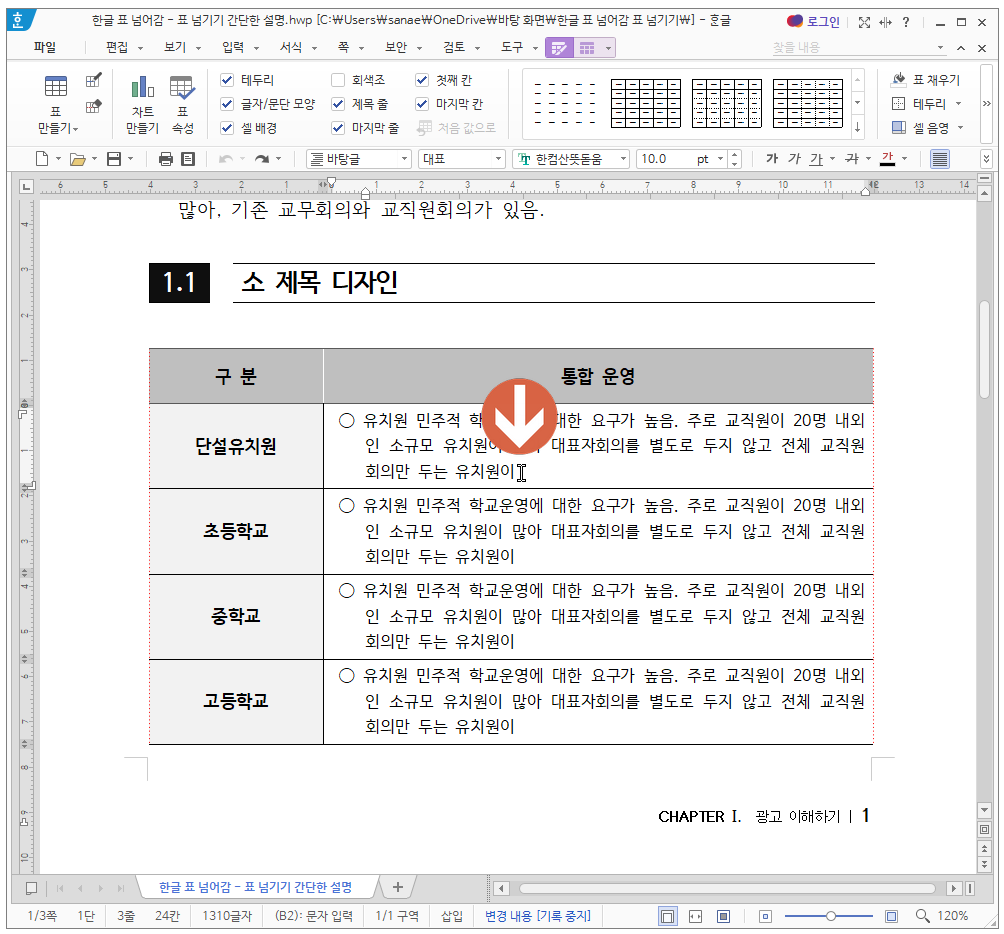This screenshot has width=1004, height=934.
Task: Apply italic 가 formatting
Action: [x=794, y=159]
